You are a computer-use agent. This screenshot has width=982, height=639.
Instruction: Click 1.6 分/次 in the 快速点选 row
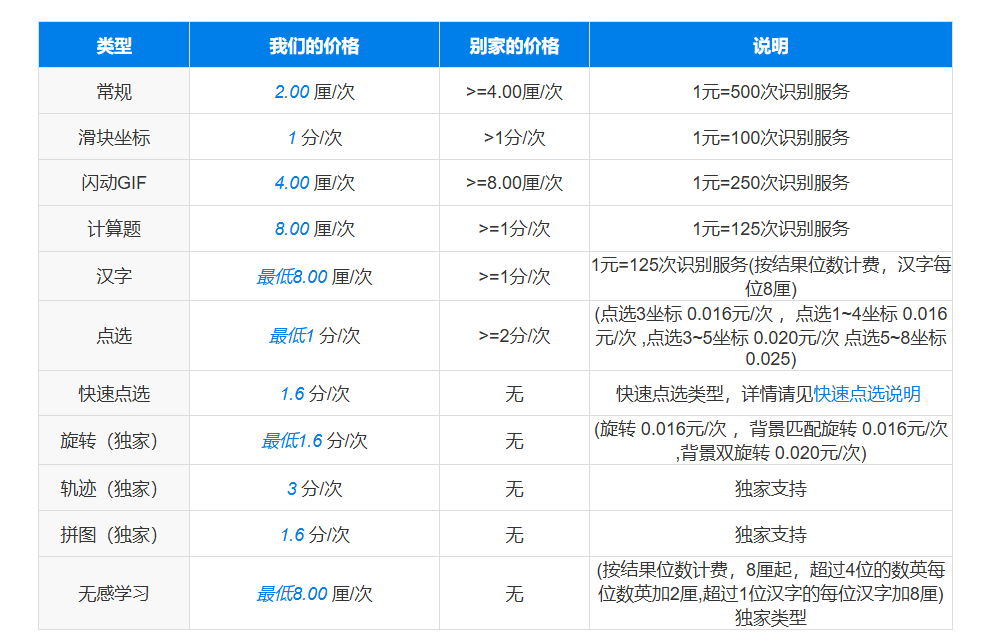click(x=314, y=393)
